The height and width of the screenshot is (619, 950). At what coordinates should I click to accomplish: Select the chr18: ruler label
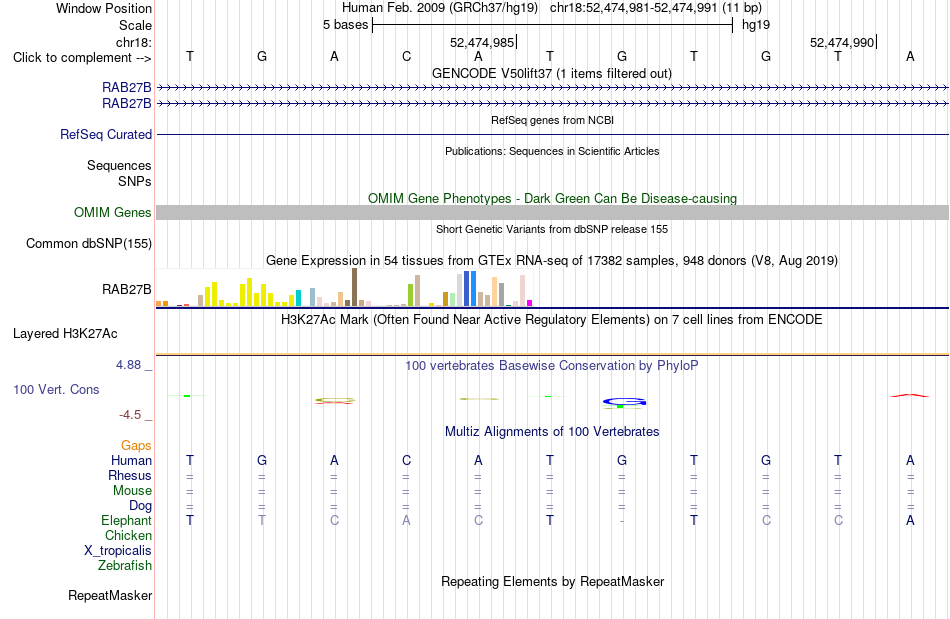click(133, 42)
